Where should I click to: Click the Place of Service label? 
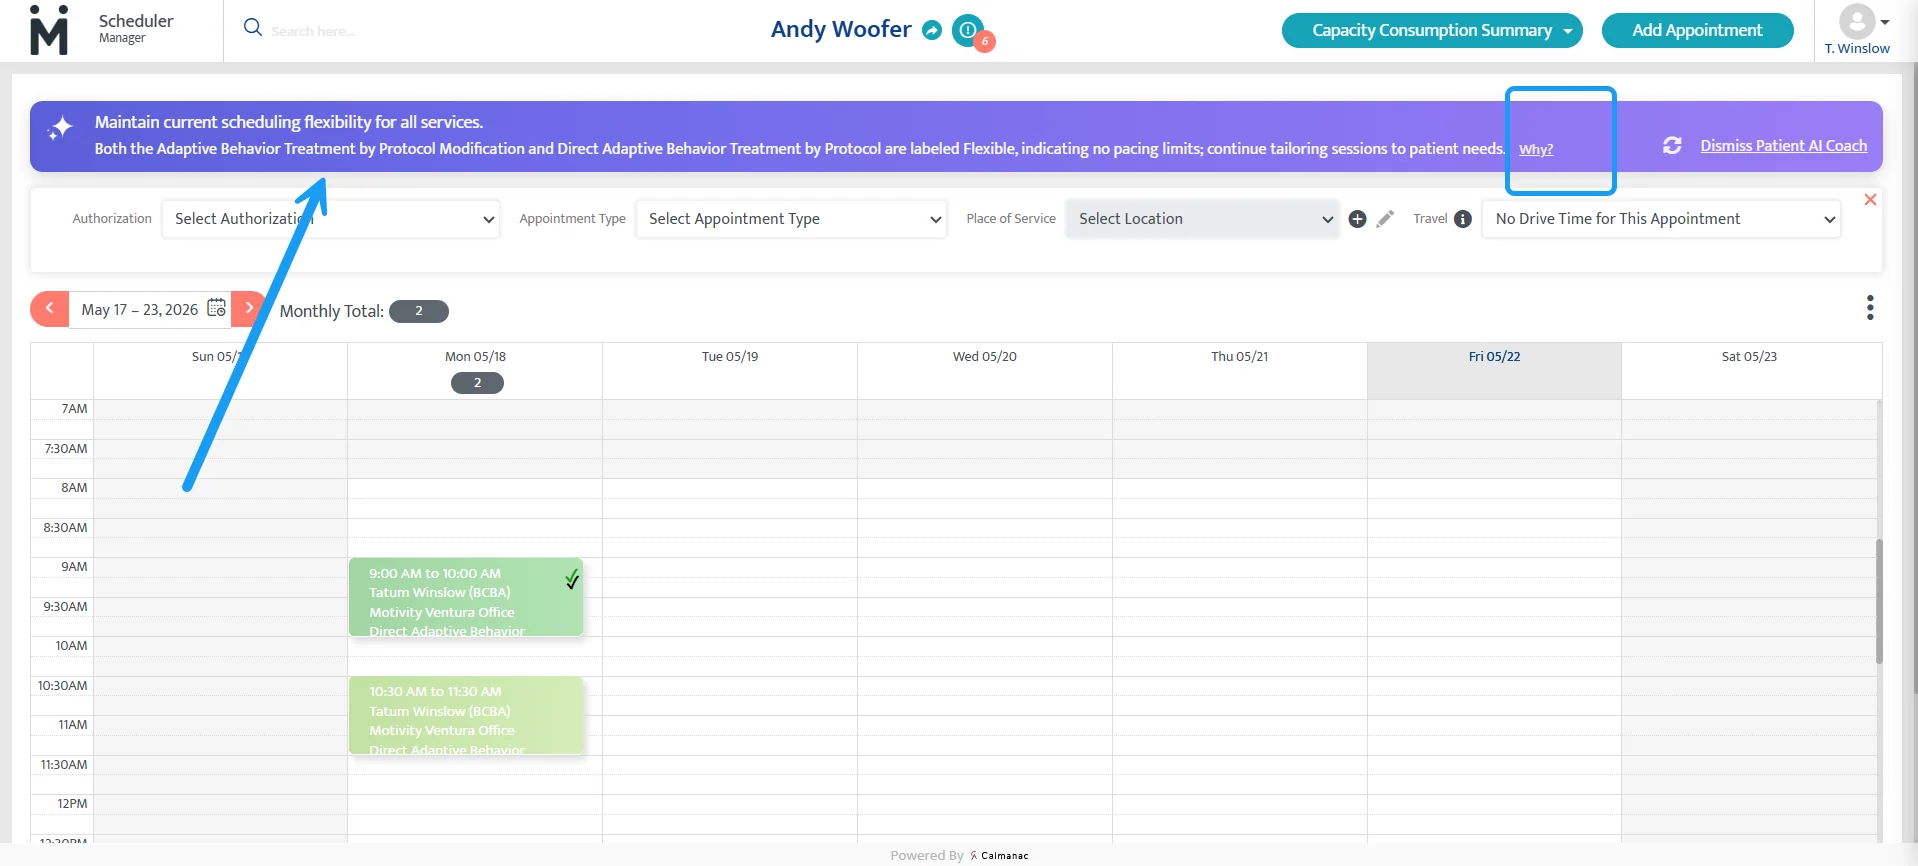(x=1011, y=219)
